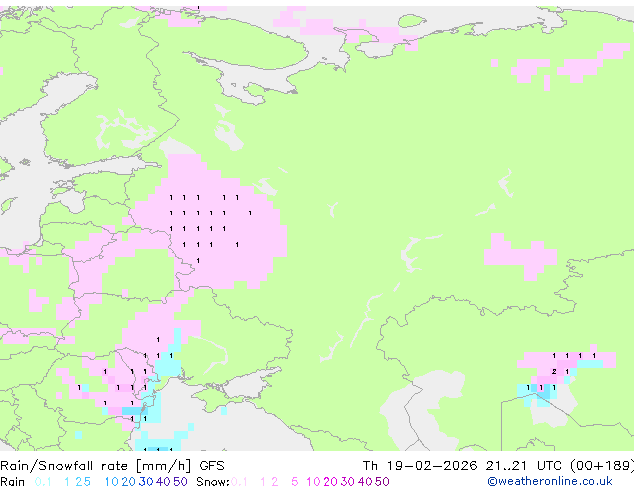Click the Snow legend value 0.1

click(239, 482)
